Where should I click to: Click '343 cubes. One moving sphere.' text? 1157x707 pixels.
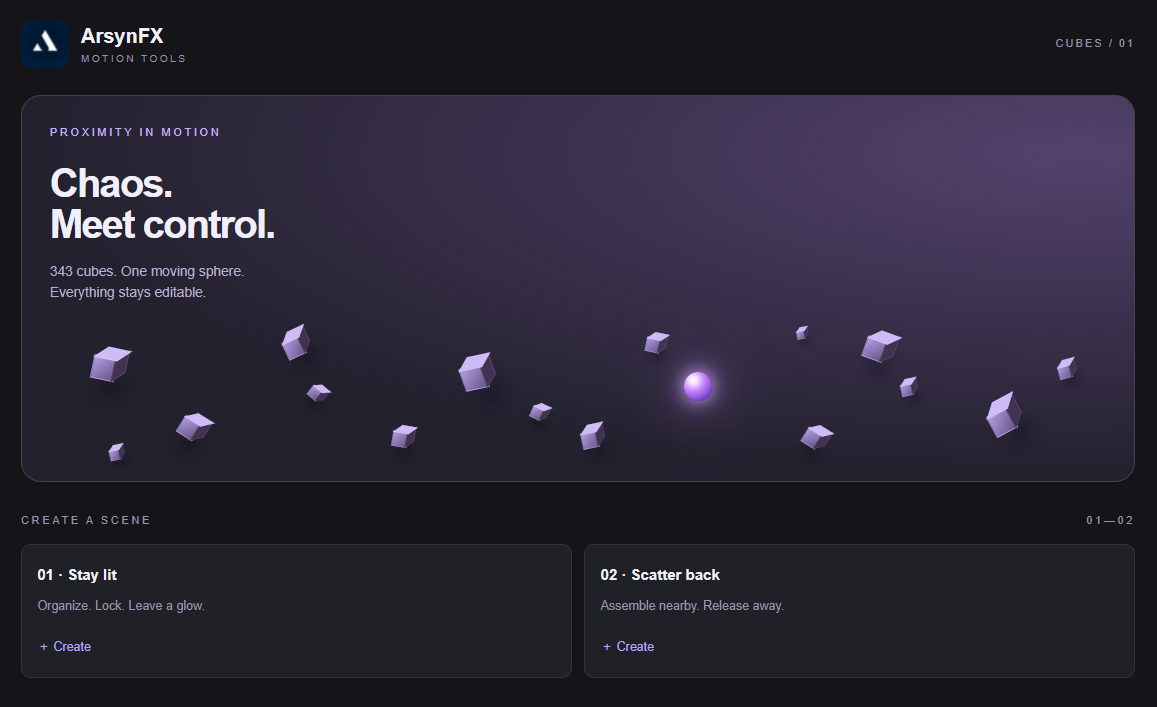[x=147, y=271]
